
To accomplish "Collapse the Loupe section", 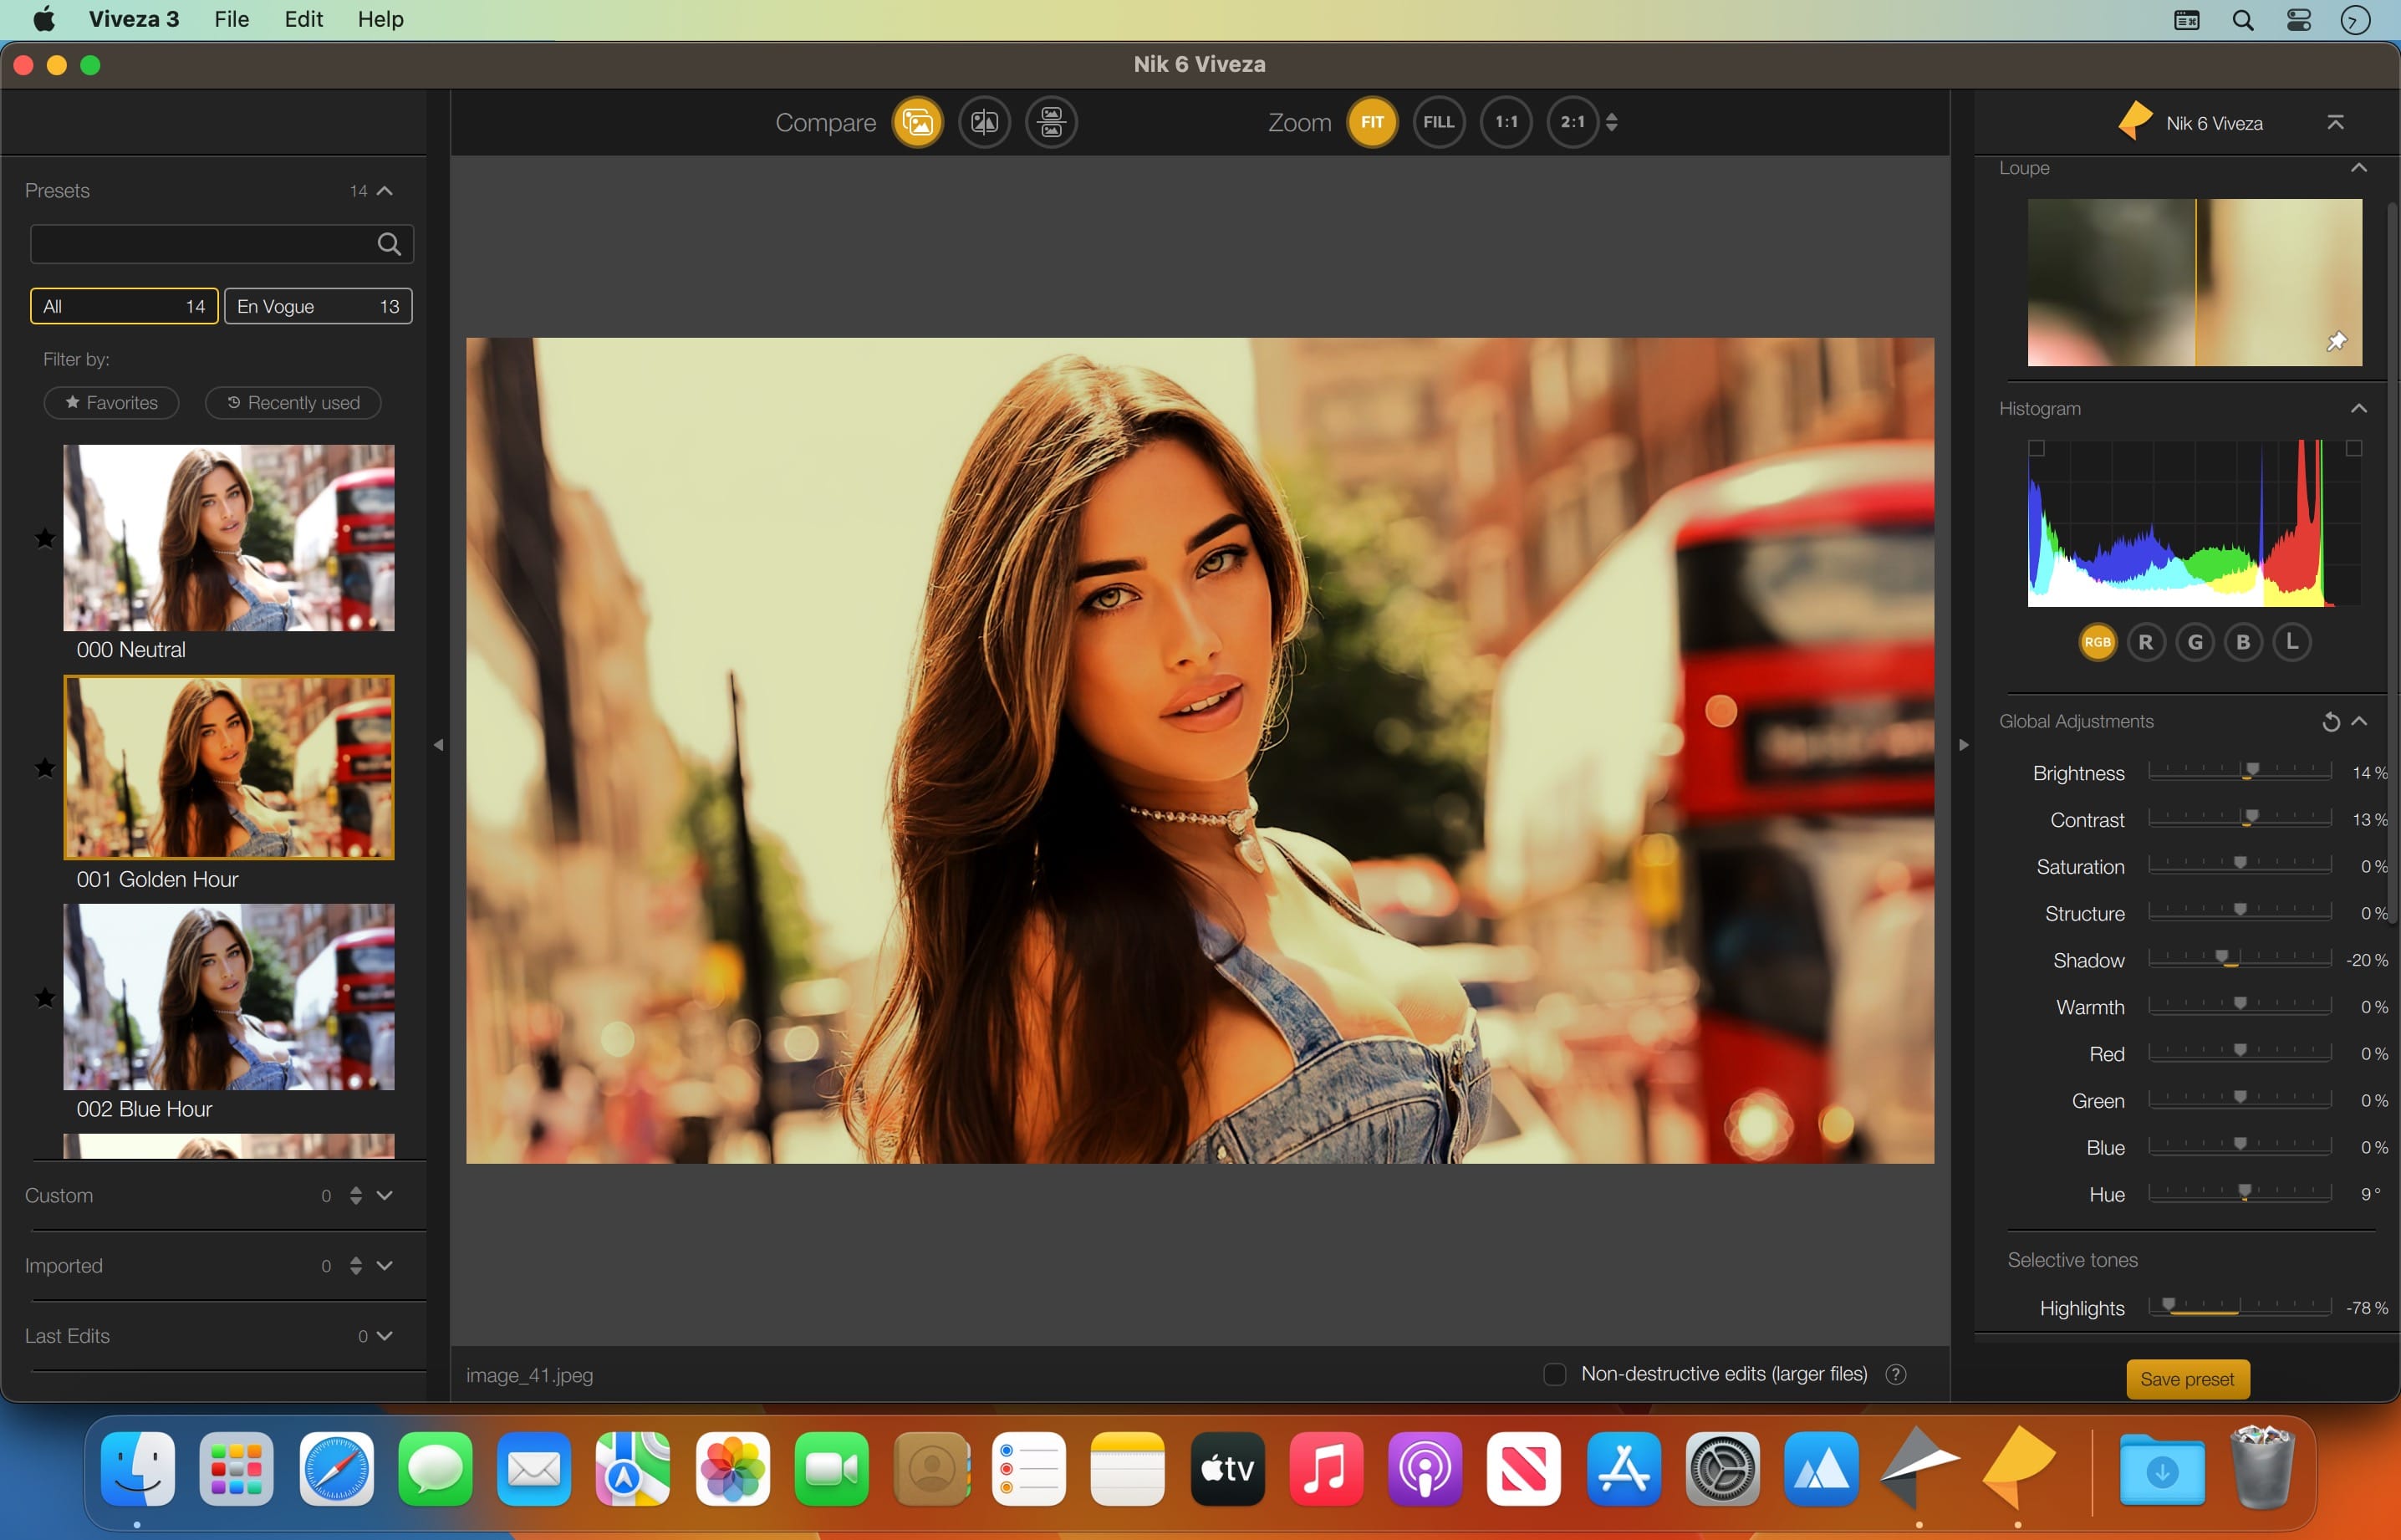I will tap(2359, 168).
